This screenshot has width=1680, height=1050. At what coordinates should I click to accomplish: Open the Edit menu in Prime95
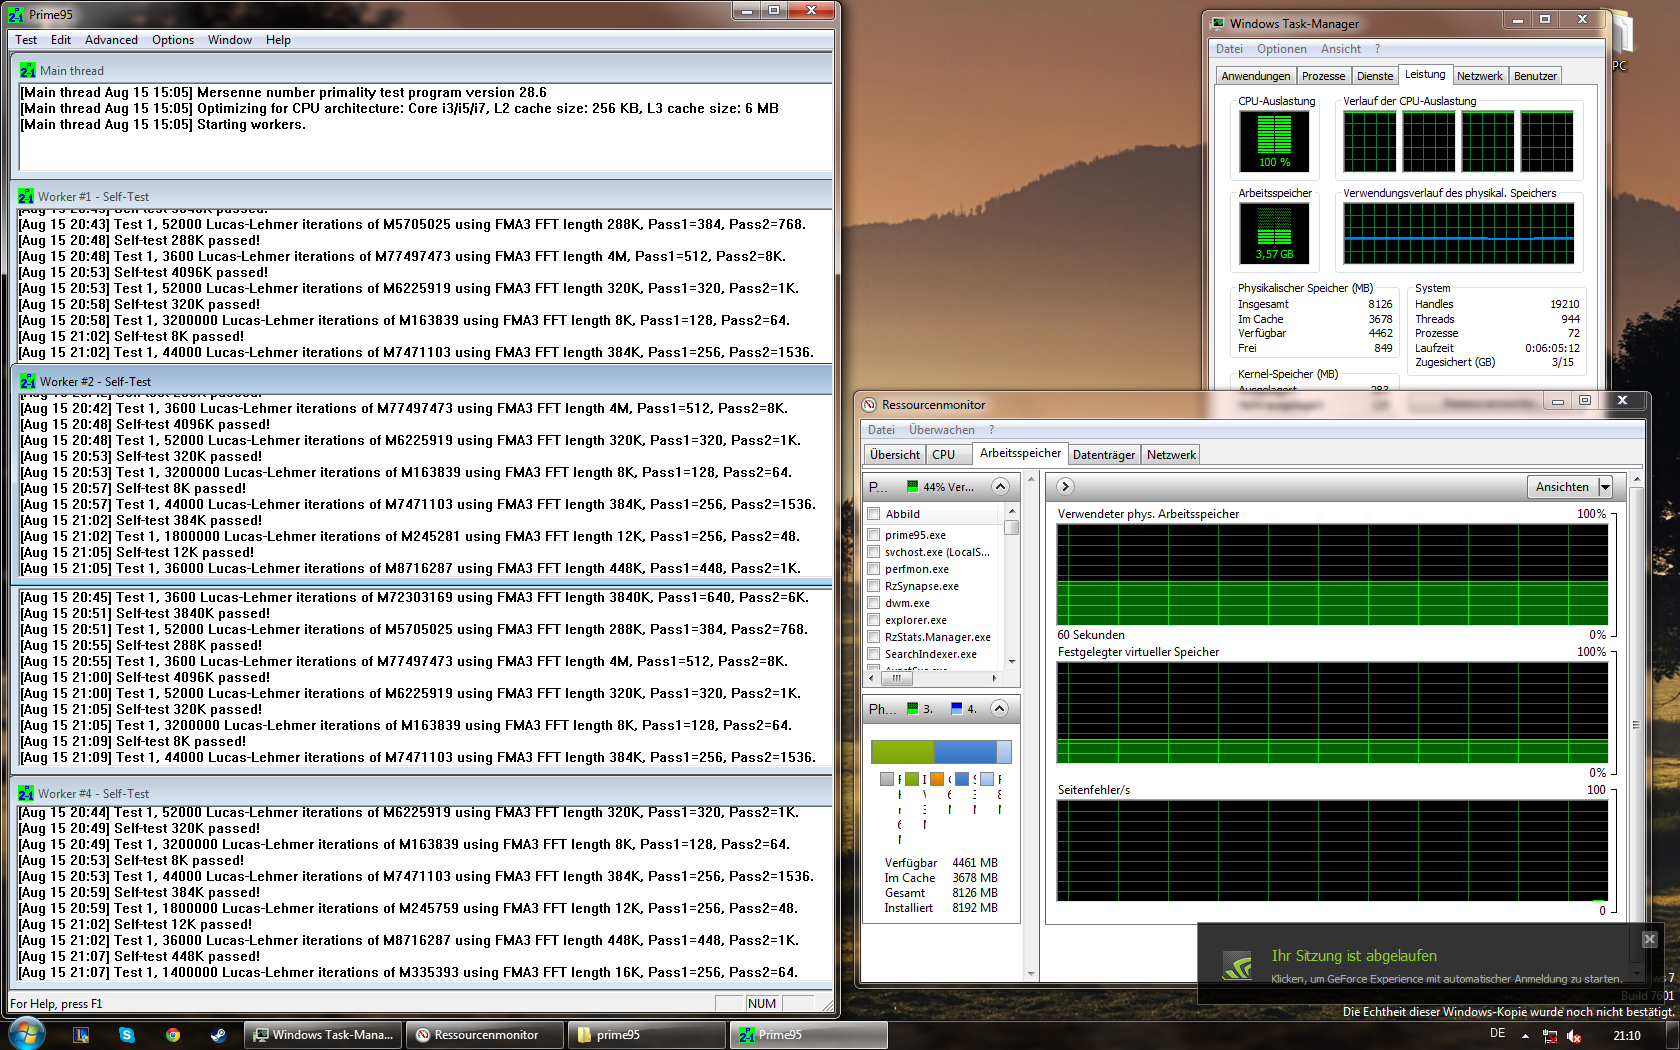pos(61,40)
